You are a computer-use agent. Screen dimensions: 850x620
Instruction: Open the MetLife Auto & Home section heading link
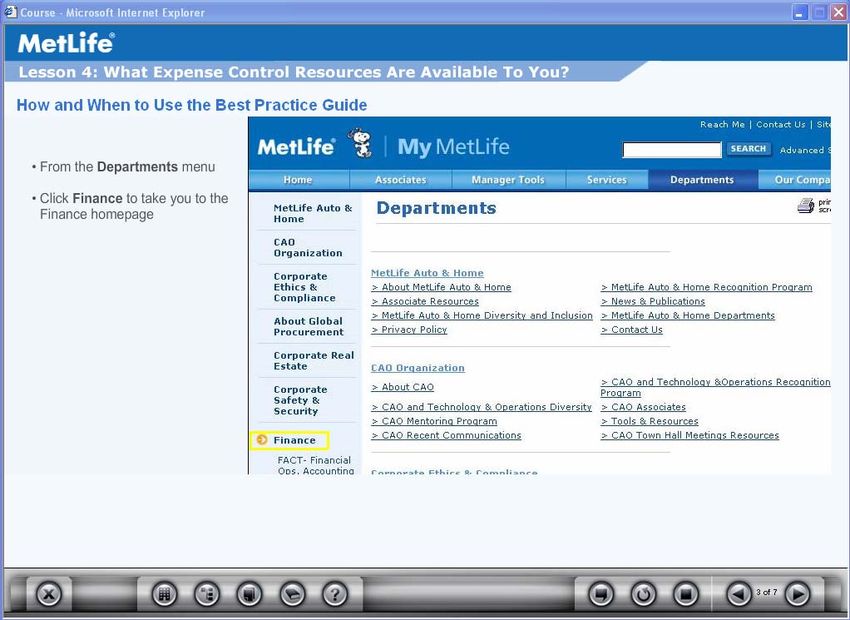tap(427, 273)
